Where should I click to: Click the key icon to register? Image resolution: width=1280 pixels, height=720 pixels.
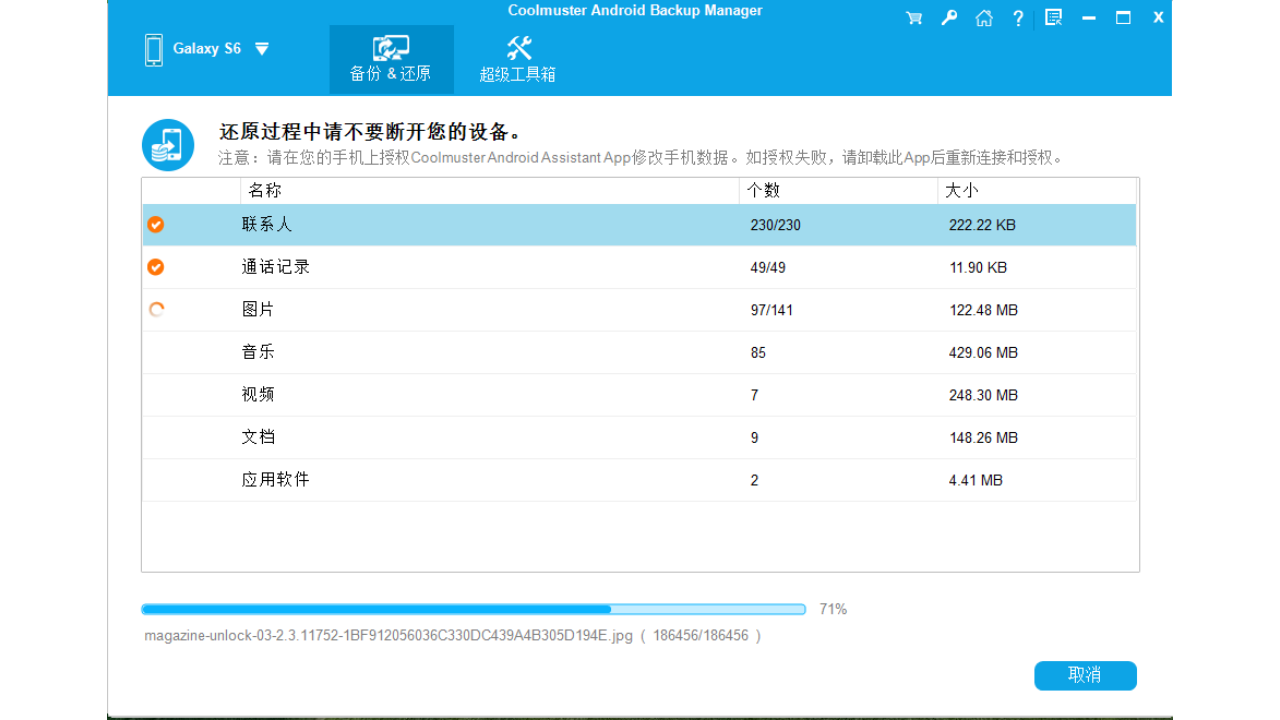tap(948, 17)
